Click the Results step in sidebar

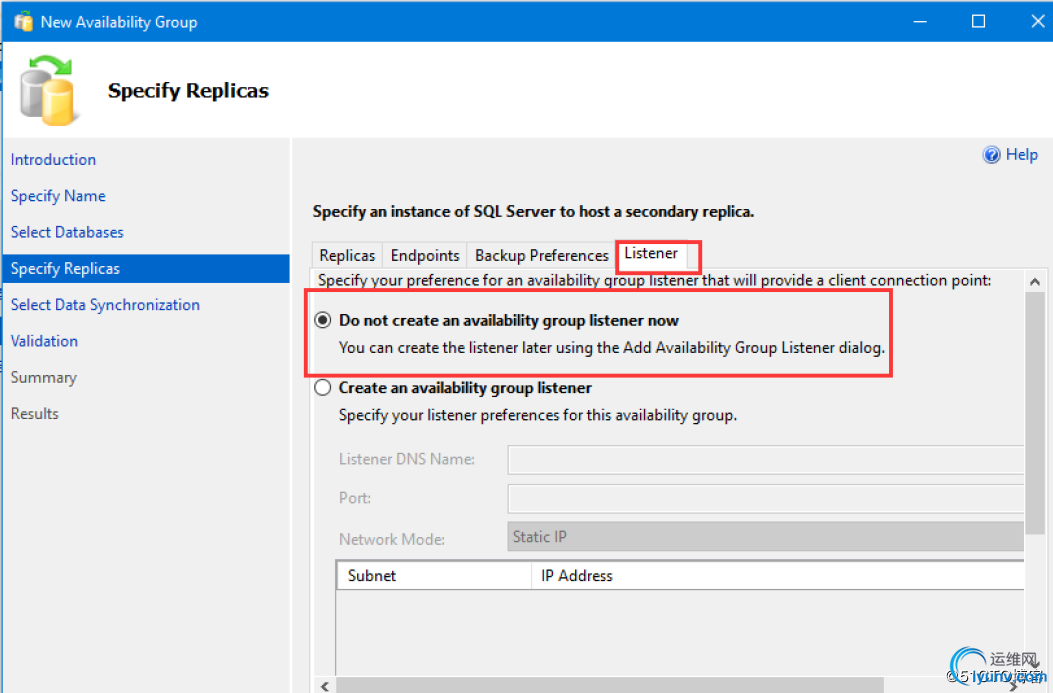(x=35, y=414)
